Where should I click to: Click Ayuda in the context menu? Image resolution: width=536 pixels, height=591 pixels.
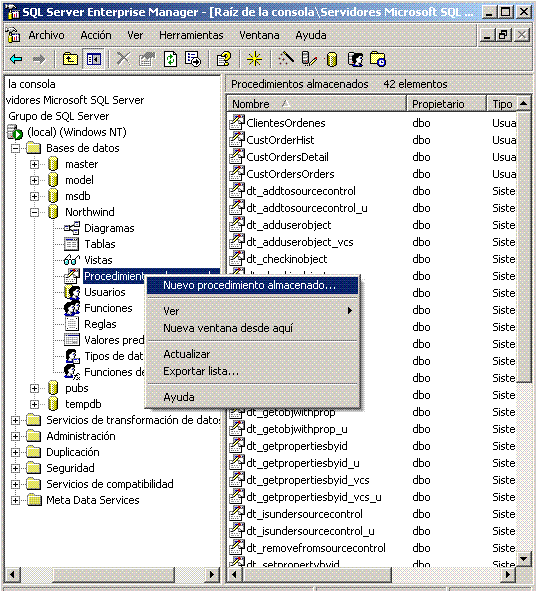tap(252, 397)
